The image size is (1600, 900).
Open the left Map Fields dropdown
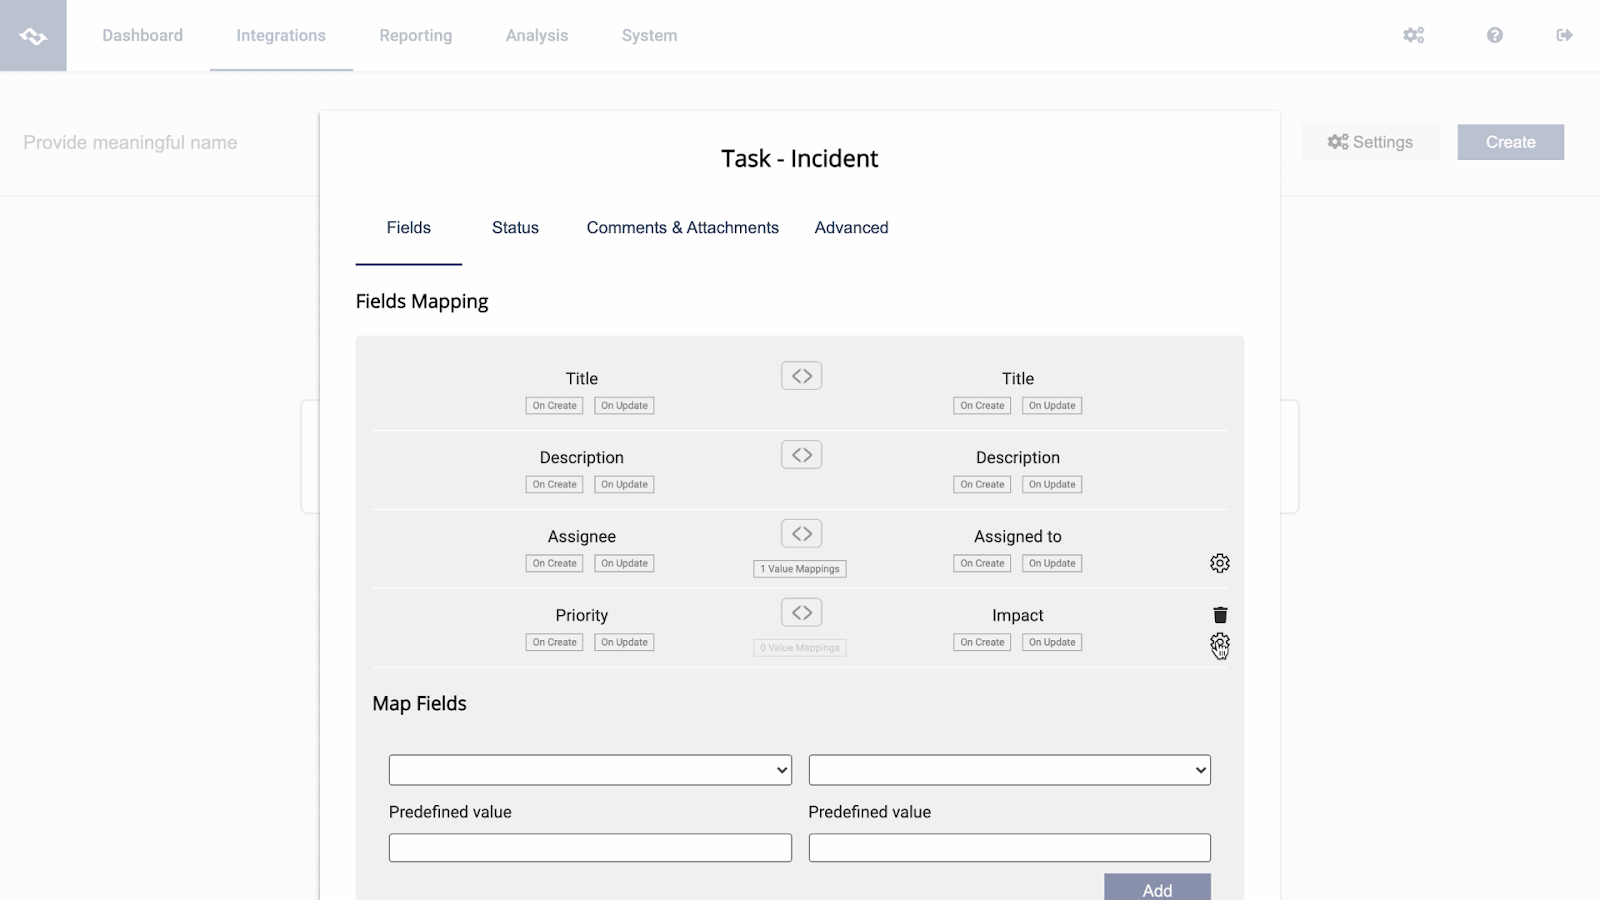[590, 769]
